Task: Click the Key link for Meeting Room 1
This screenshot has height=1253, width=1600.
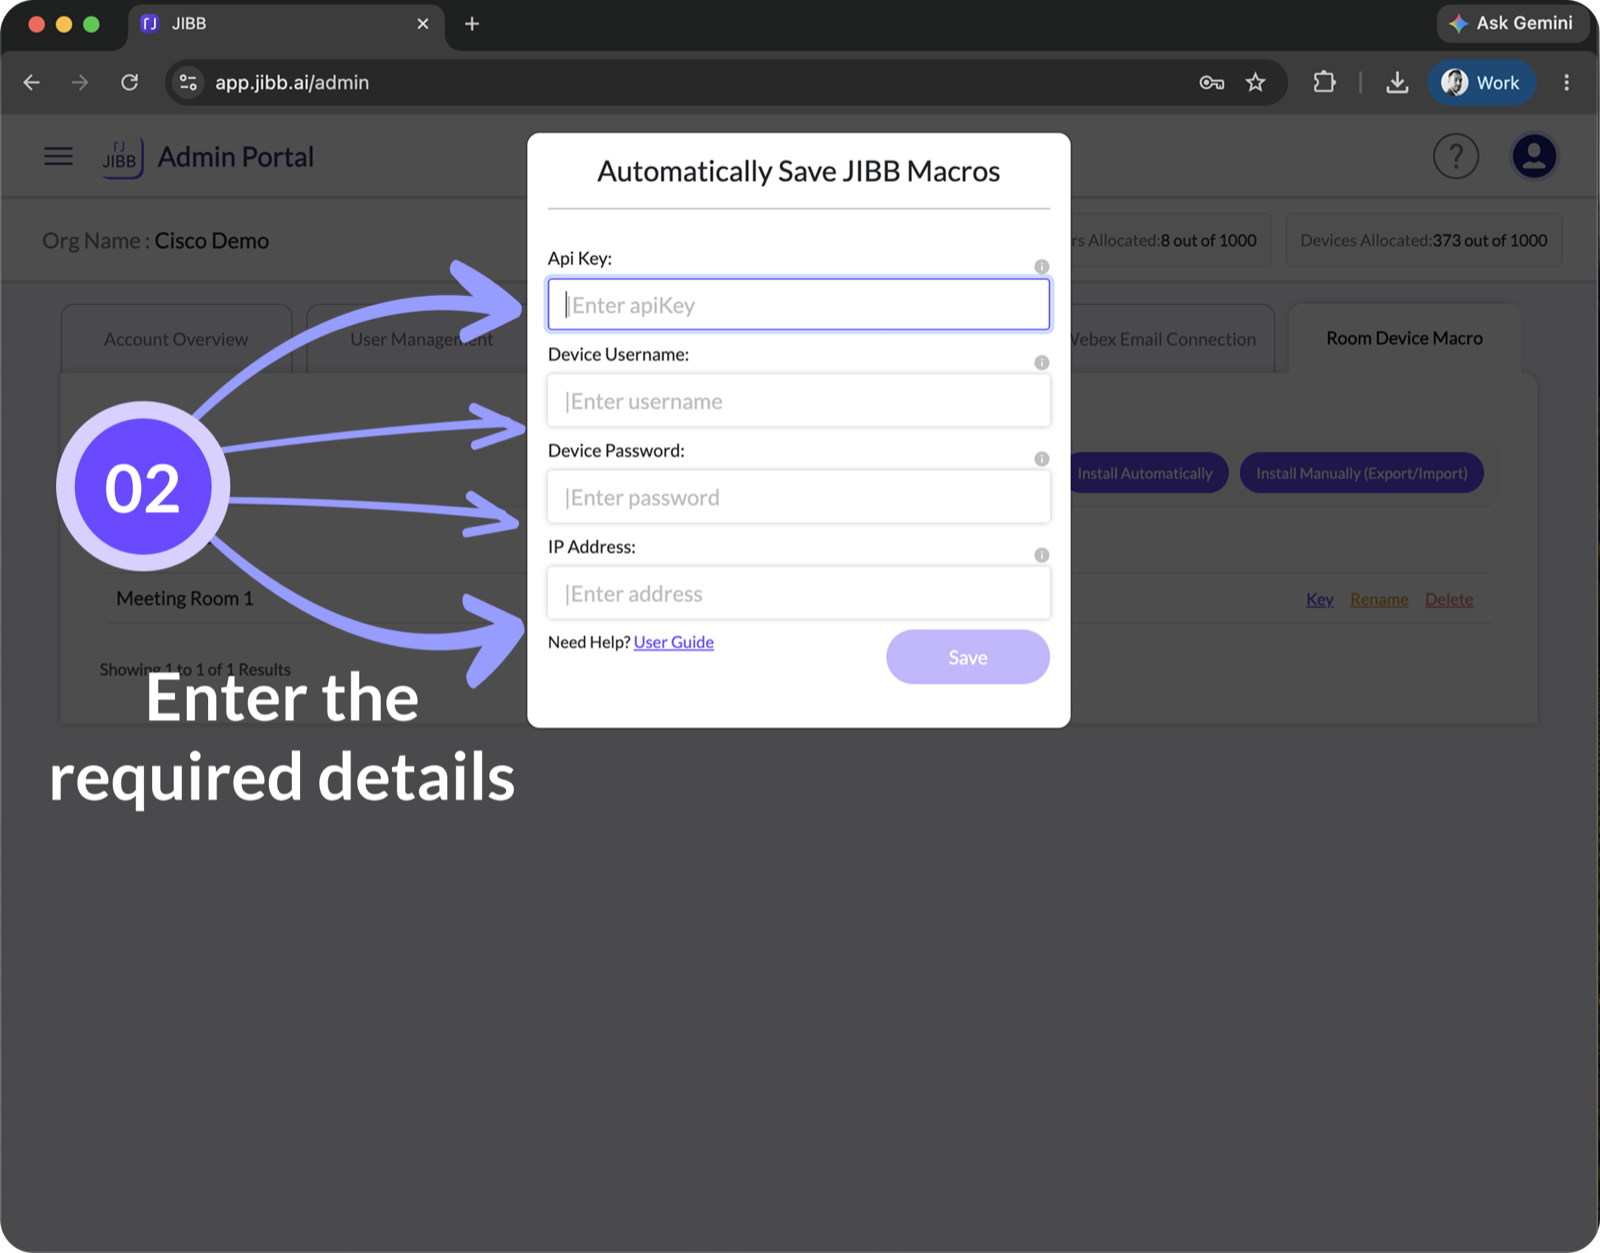Action: 1320,599
